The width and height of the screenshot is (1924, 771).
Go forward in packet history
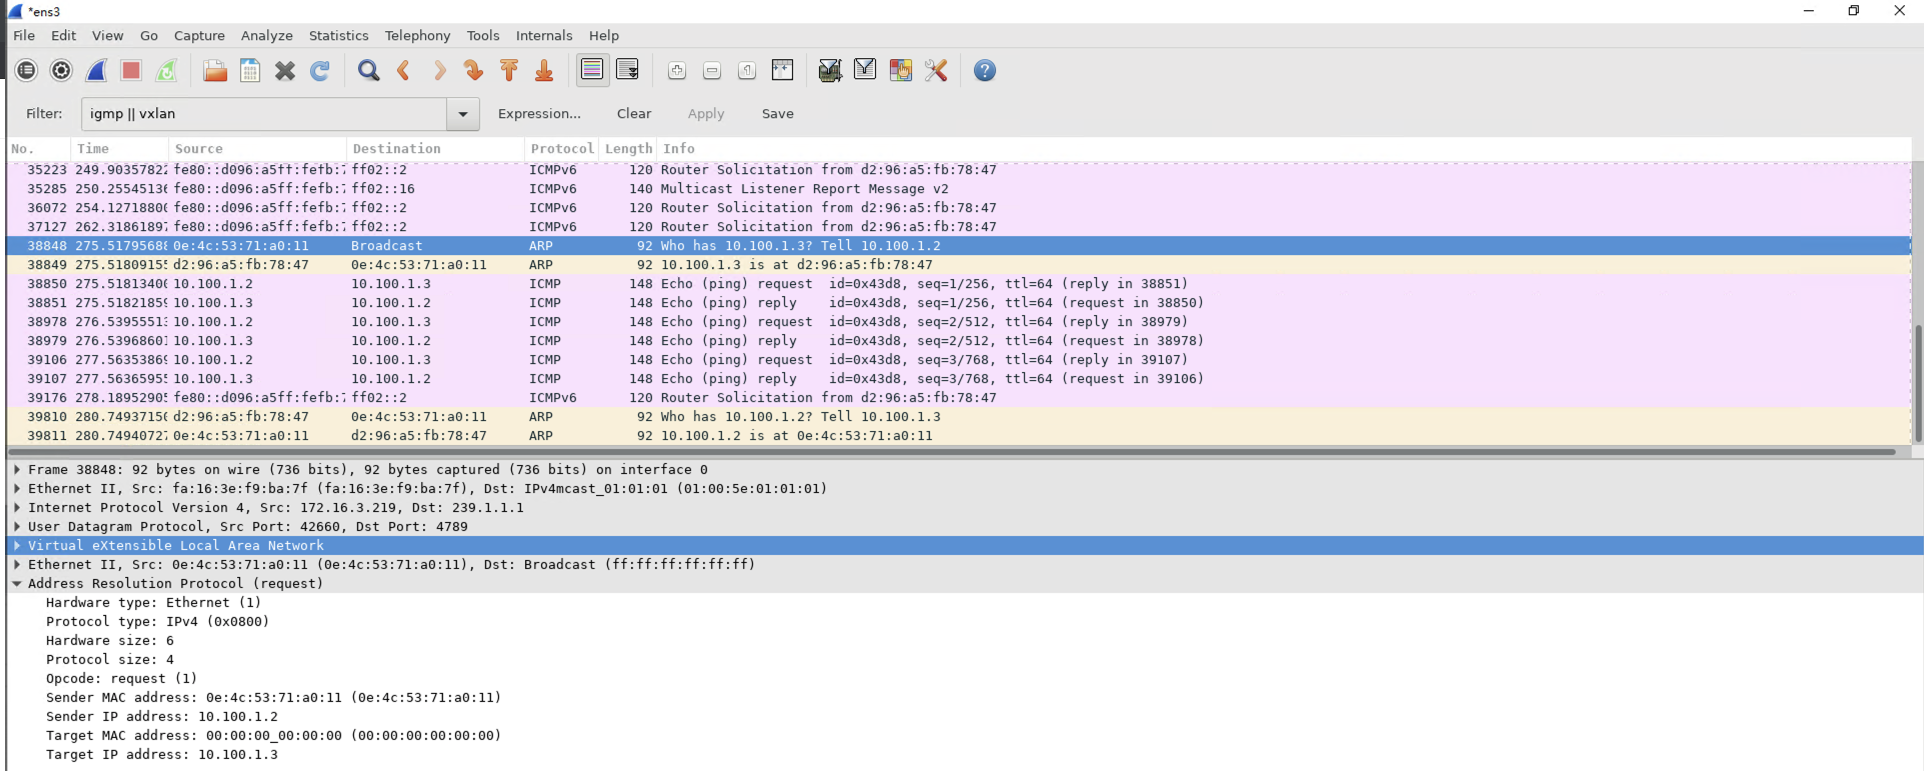click(439, 70)
